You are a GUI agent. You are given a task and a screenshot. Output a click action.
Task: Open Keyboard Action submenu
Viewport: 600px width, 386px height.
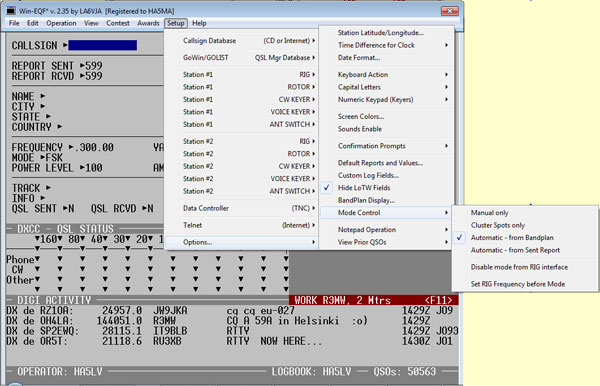coord(386,75)
